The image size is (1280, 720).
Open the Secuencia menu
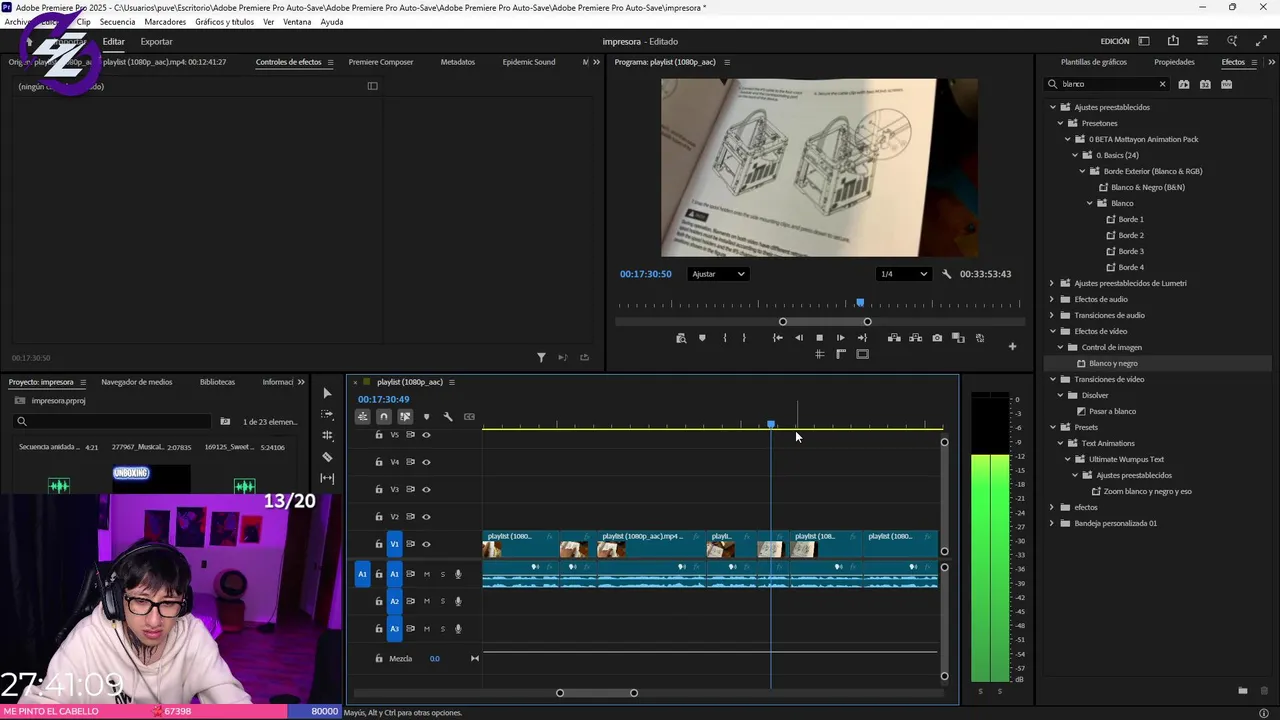pyautogui.click(x=117, y=22)
